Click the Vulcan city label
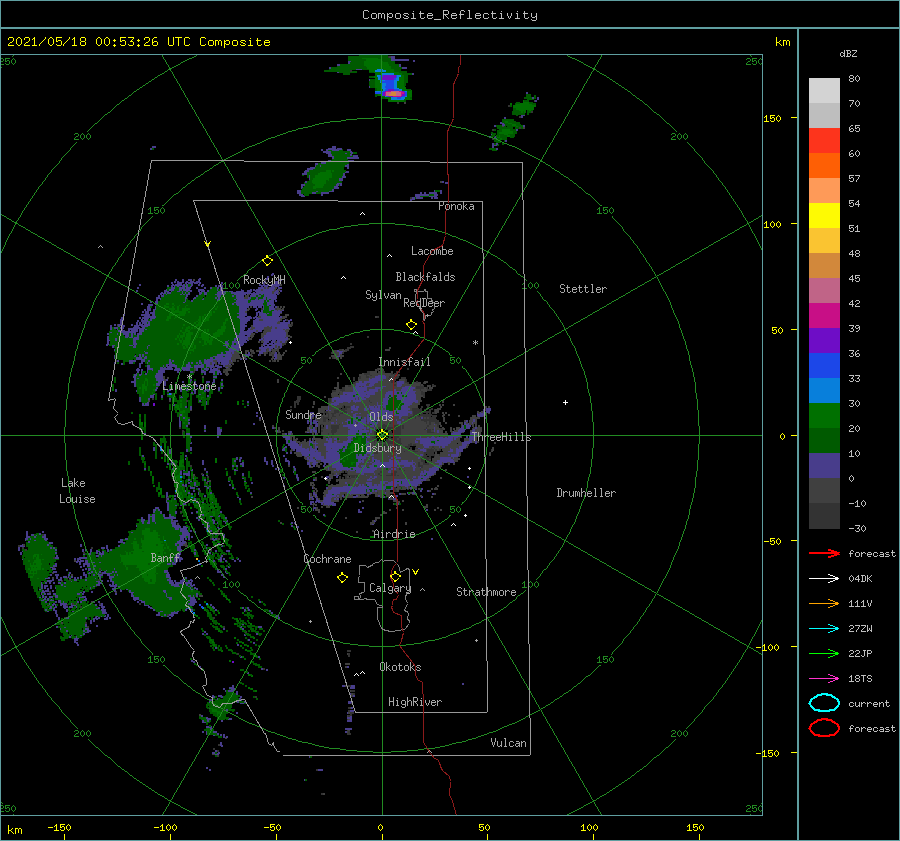 508,743
